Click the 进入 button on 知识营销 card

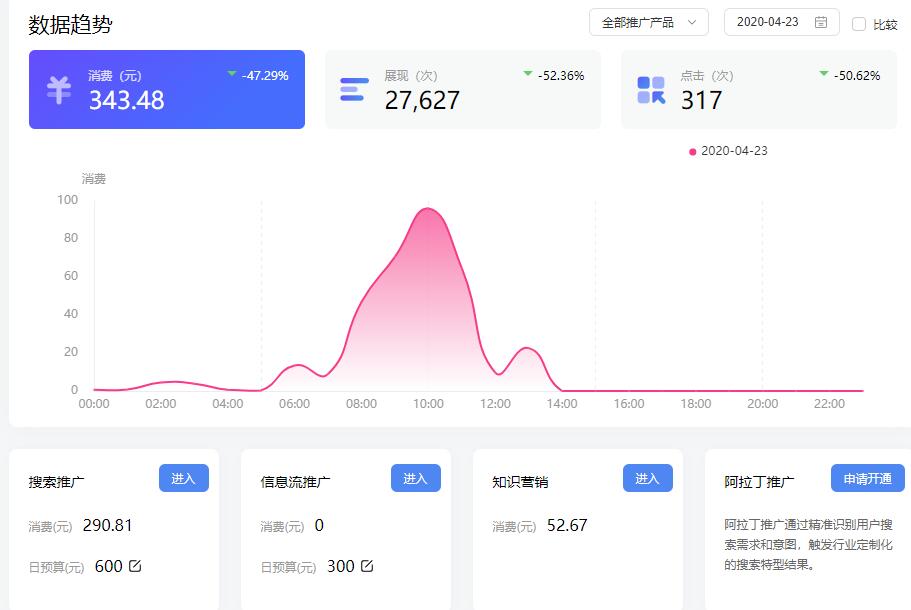[648, 478]
